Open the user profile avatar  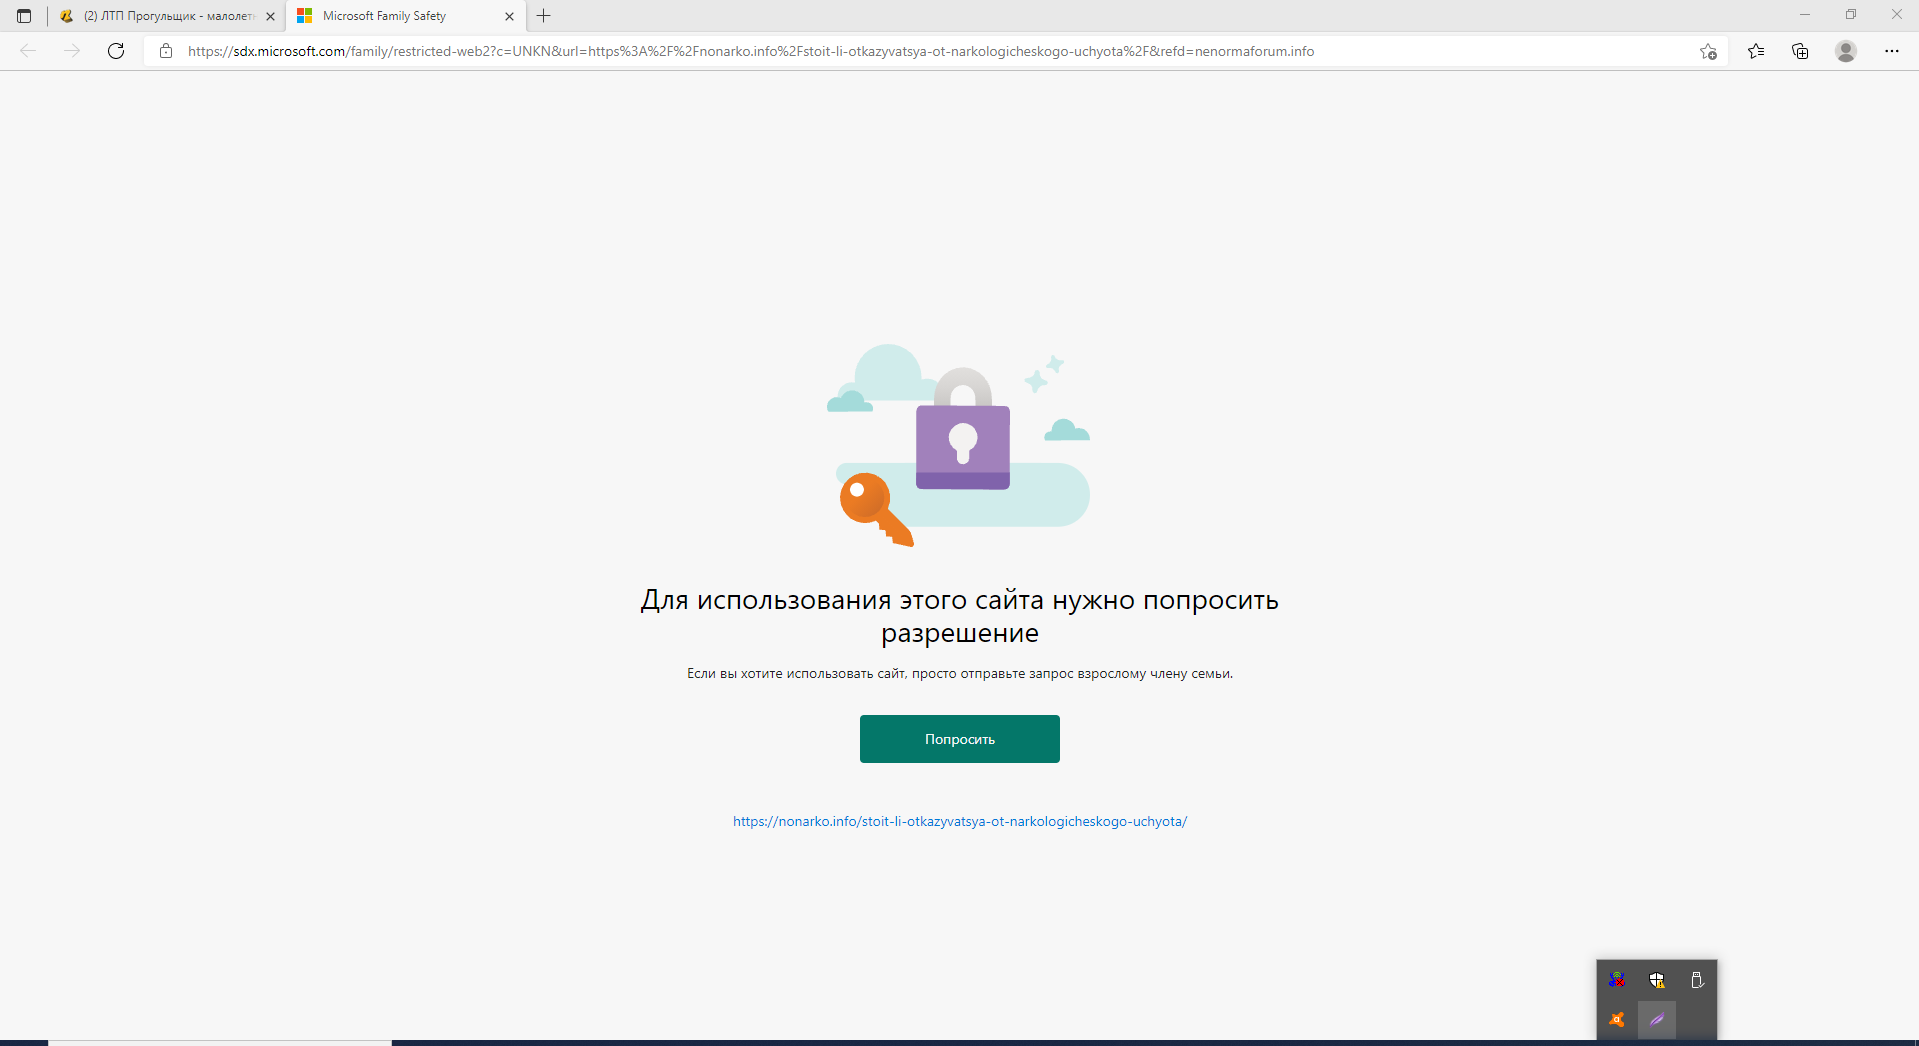point(1846,51)
